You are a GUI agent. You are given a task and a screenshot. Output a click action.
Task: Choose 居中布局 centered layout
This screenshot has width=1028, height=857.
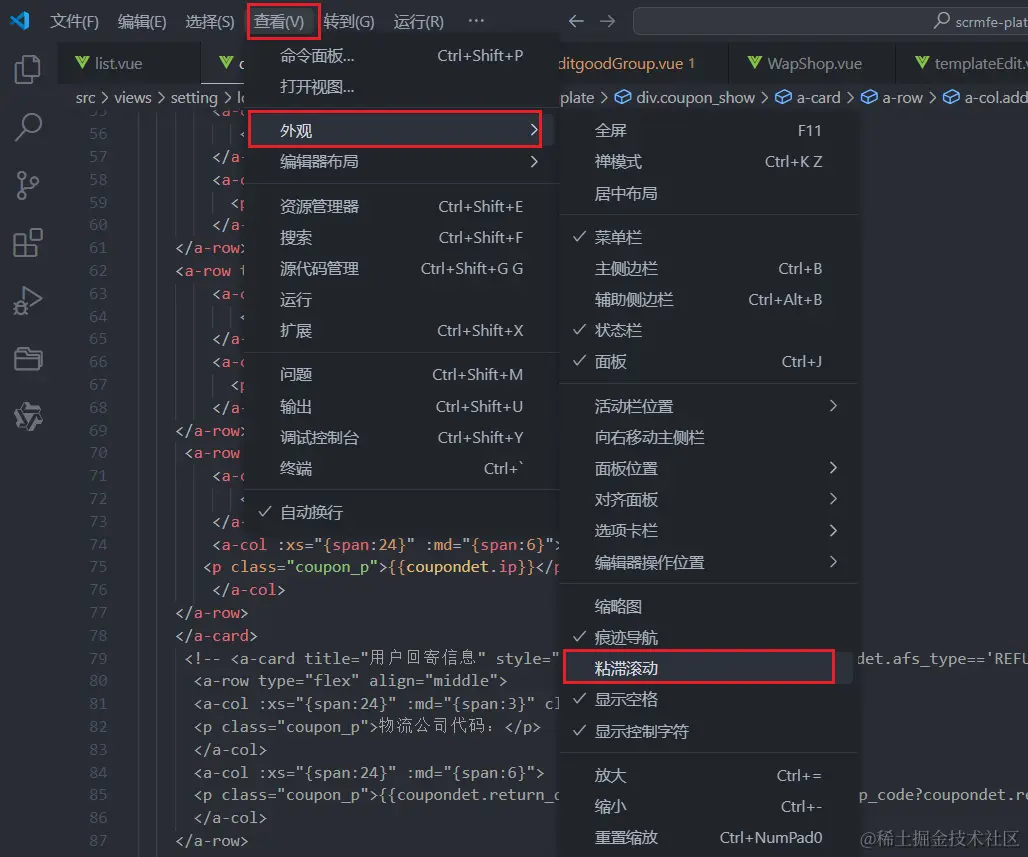pyautogui.click(x=708, y=193)
